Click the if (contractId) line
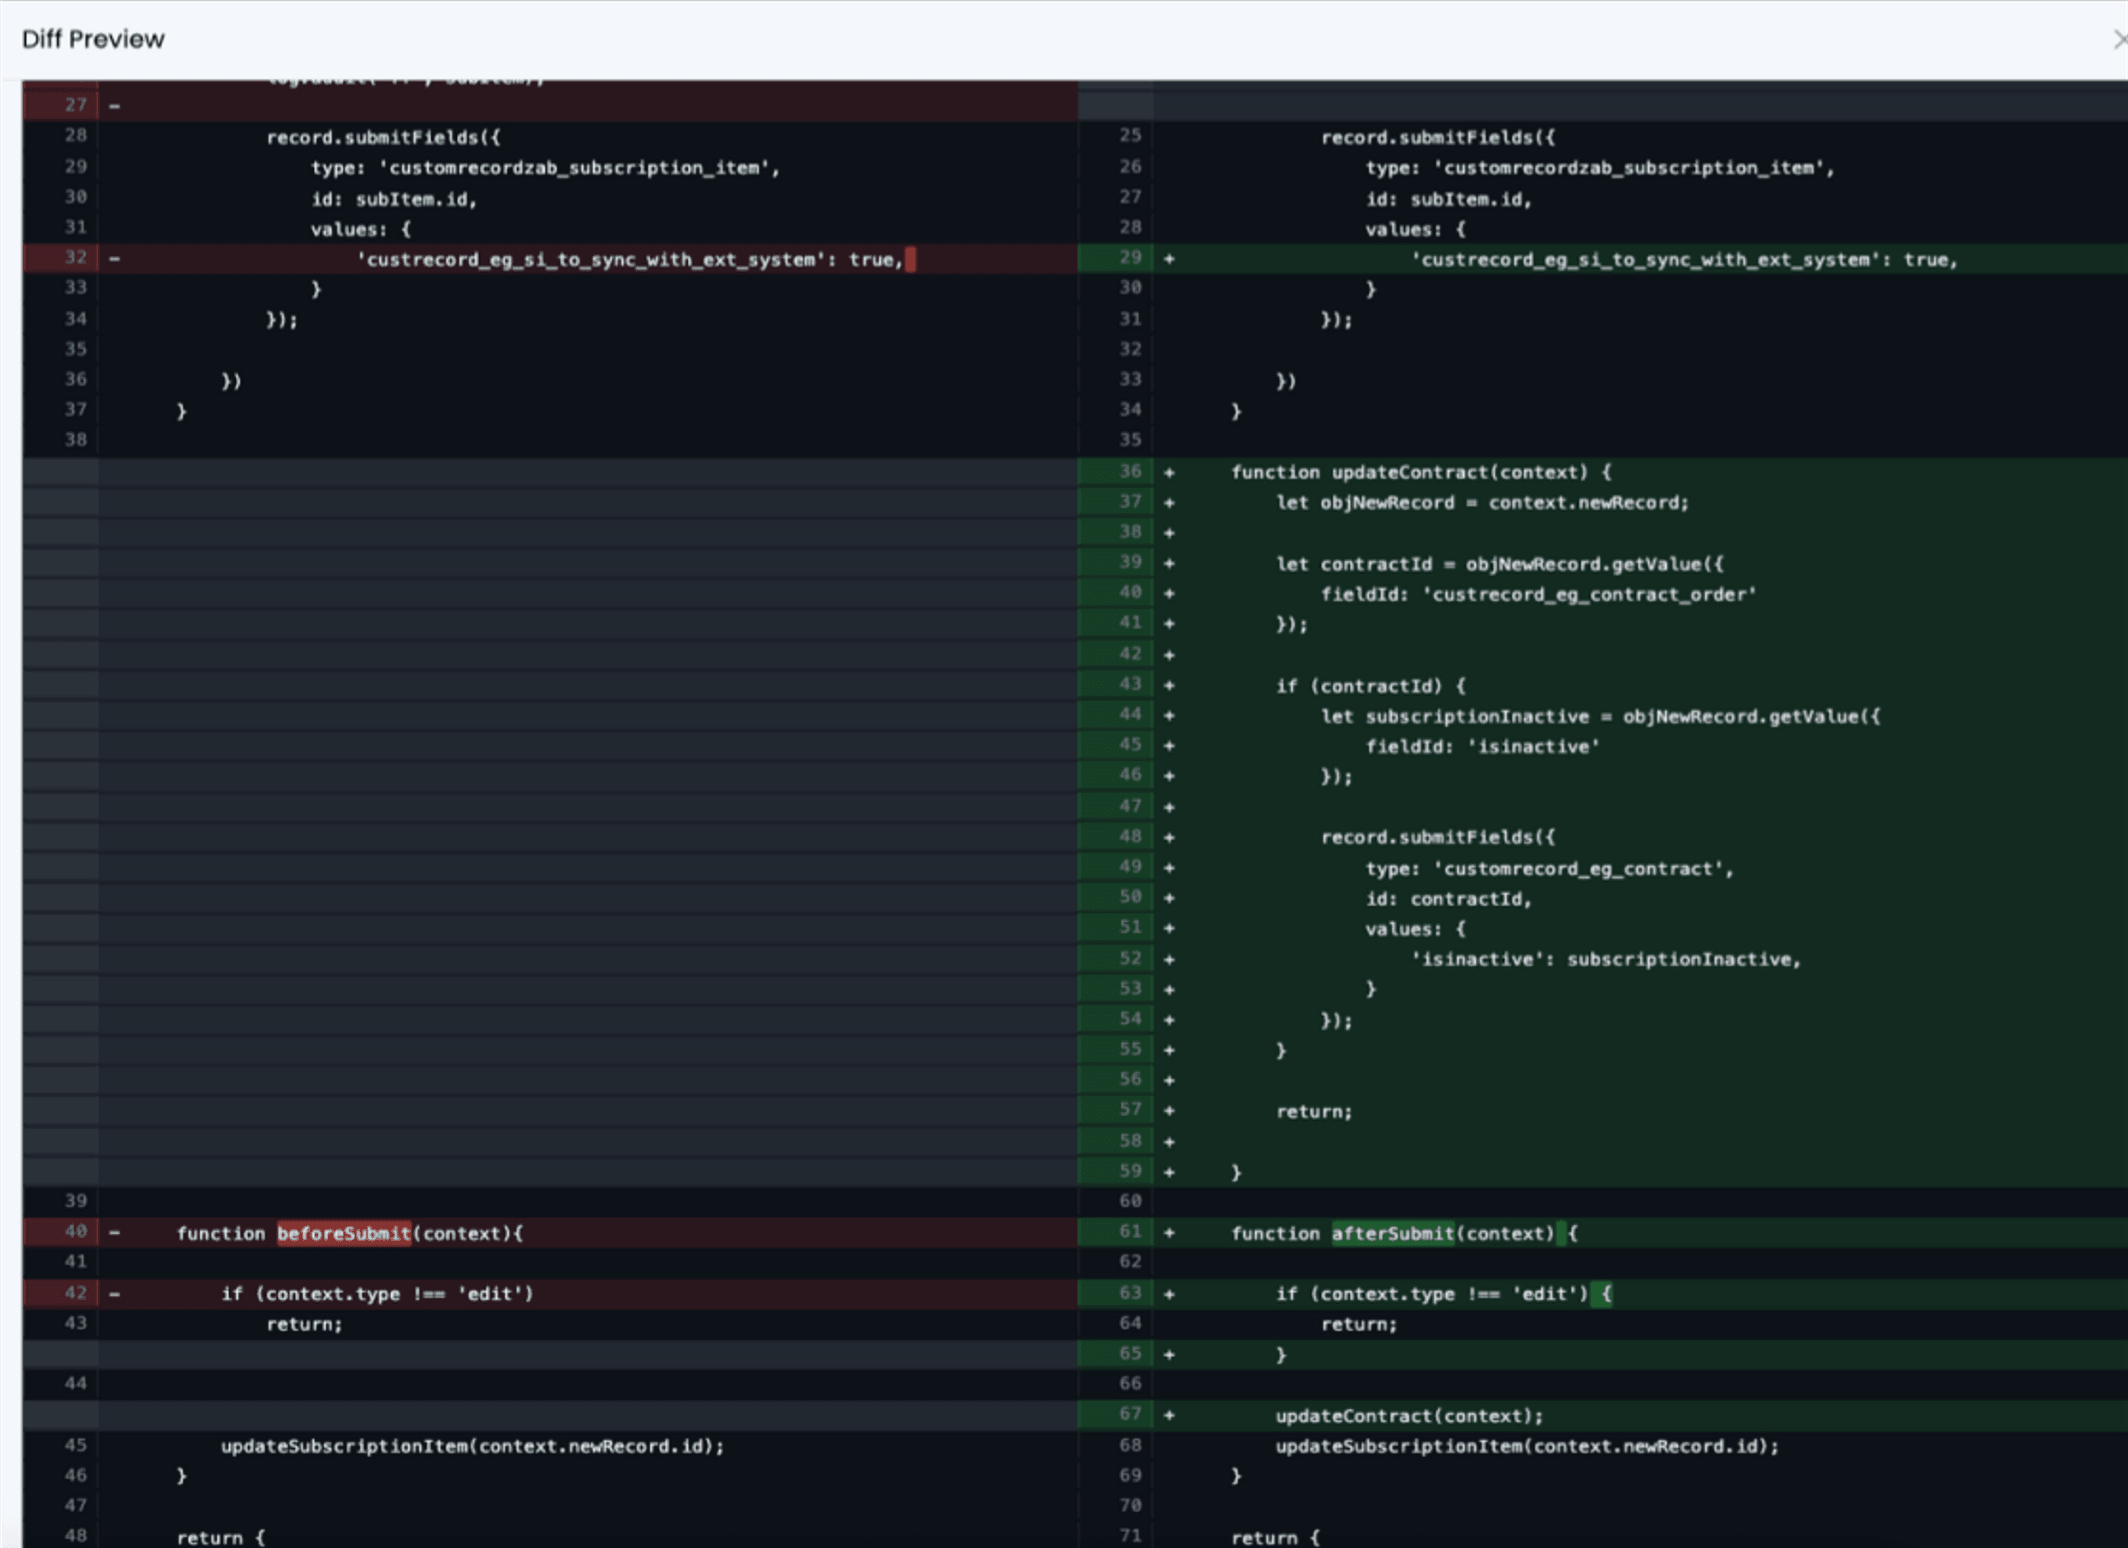Image resolution: width=2128 pixels, height=1548 pixels. tap(1370, 685)
